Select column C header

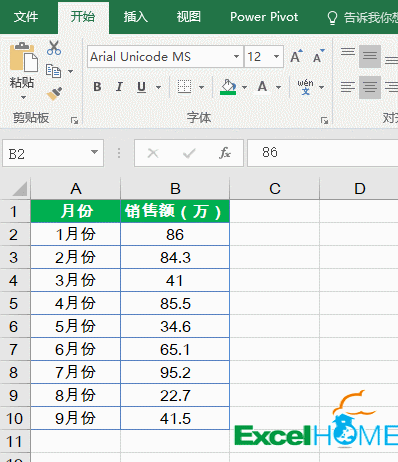(274, 189)
